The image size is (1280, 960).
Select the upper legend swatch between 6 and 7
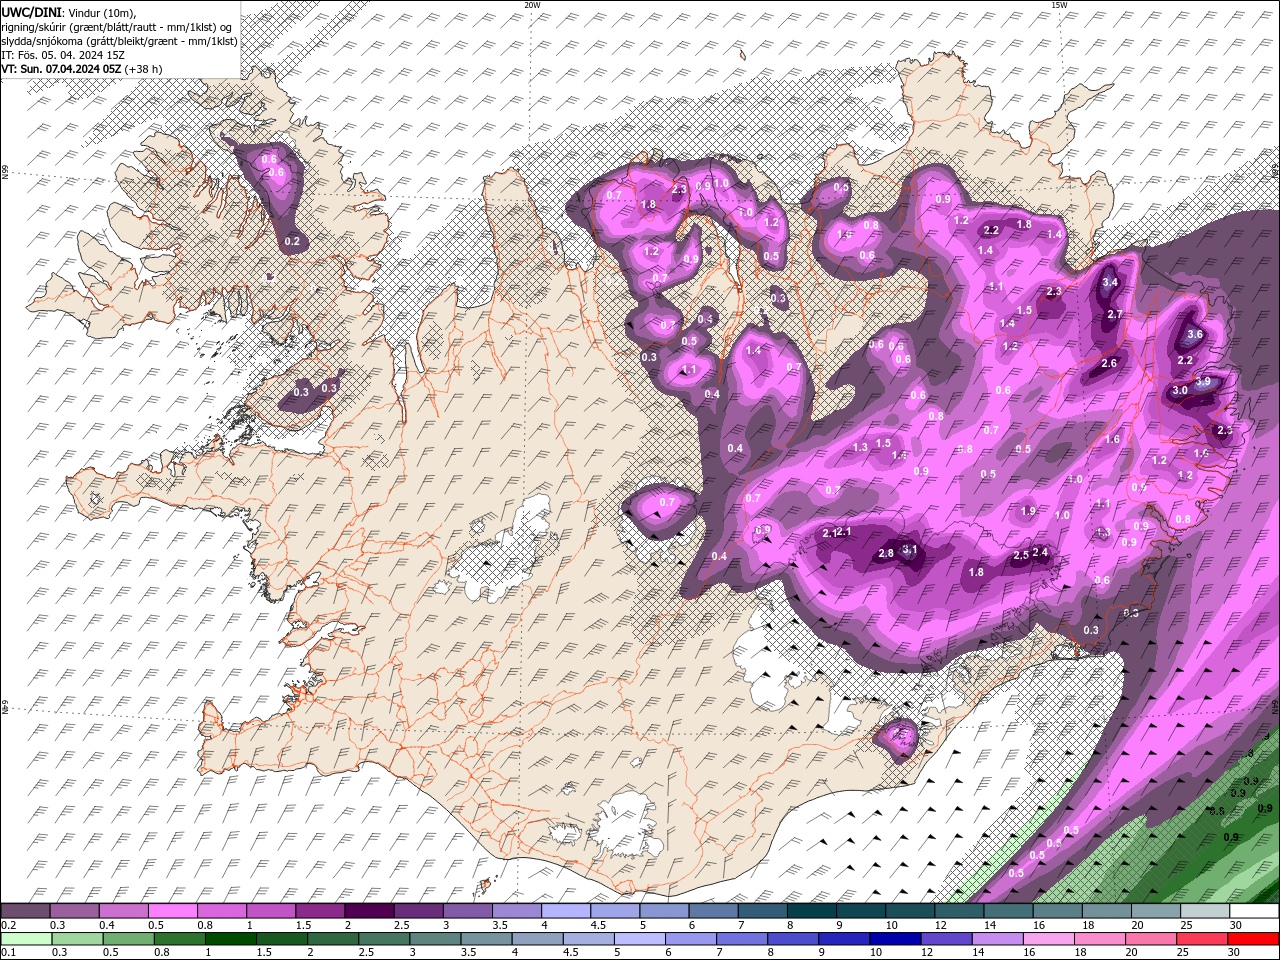(x=712, y=911)
